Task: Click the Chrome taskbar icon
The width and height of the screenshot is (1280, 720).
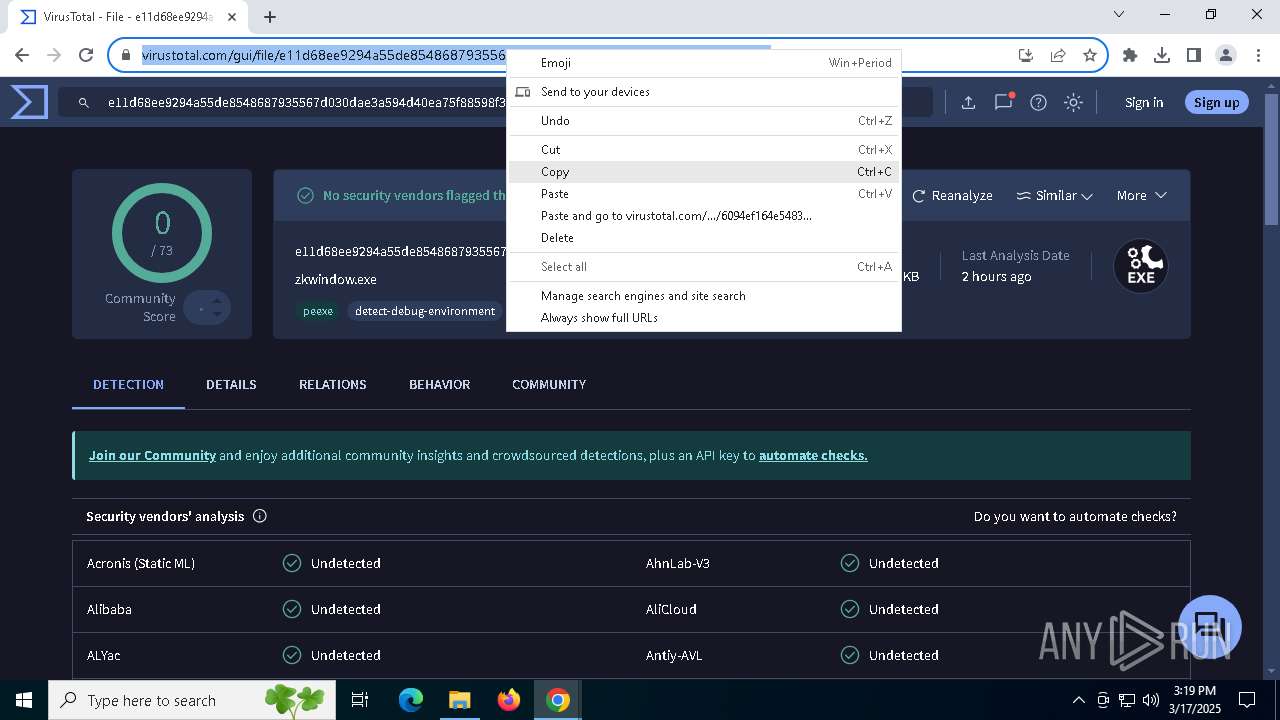Action: (558, 700)
